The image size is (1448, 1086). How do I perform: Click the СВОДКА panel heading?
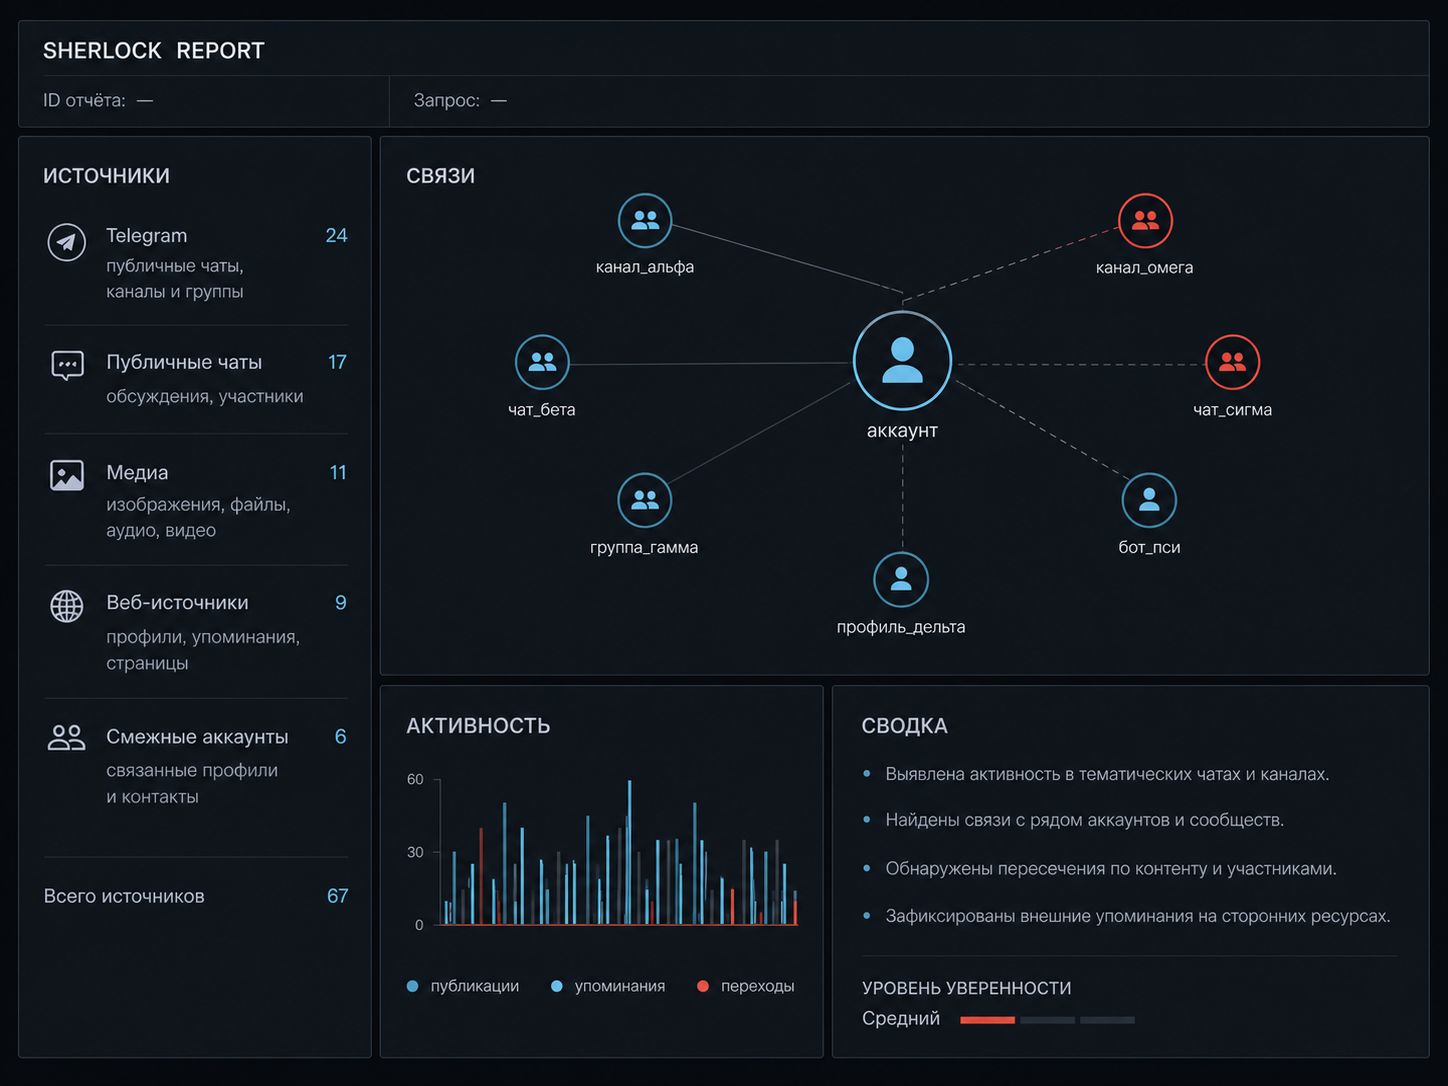905,726
